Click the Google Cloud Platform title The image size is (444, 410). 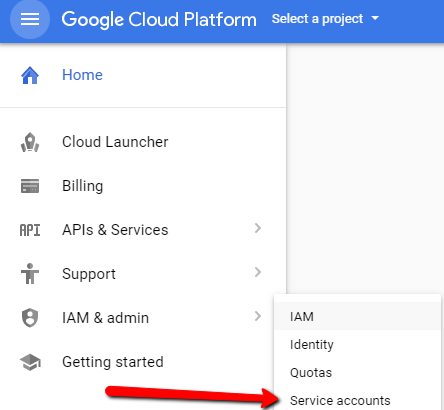coord(159,19)
